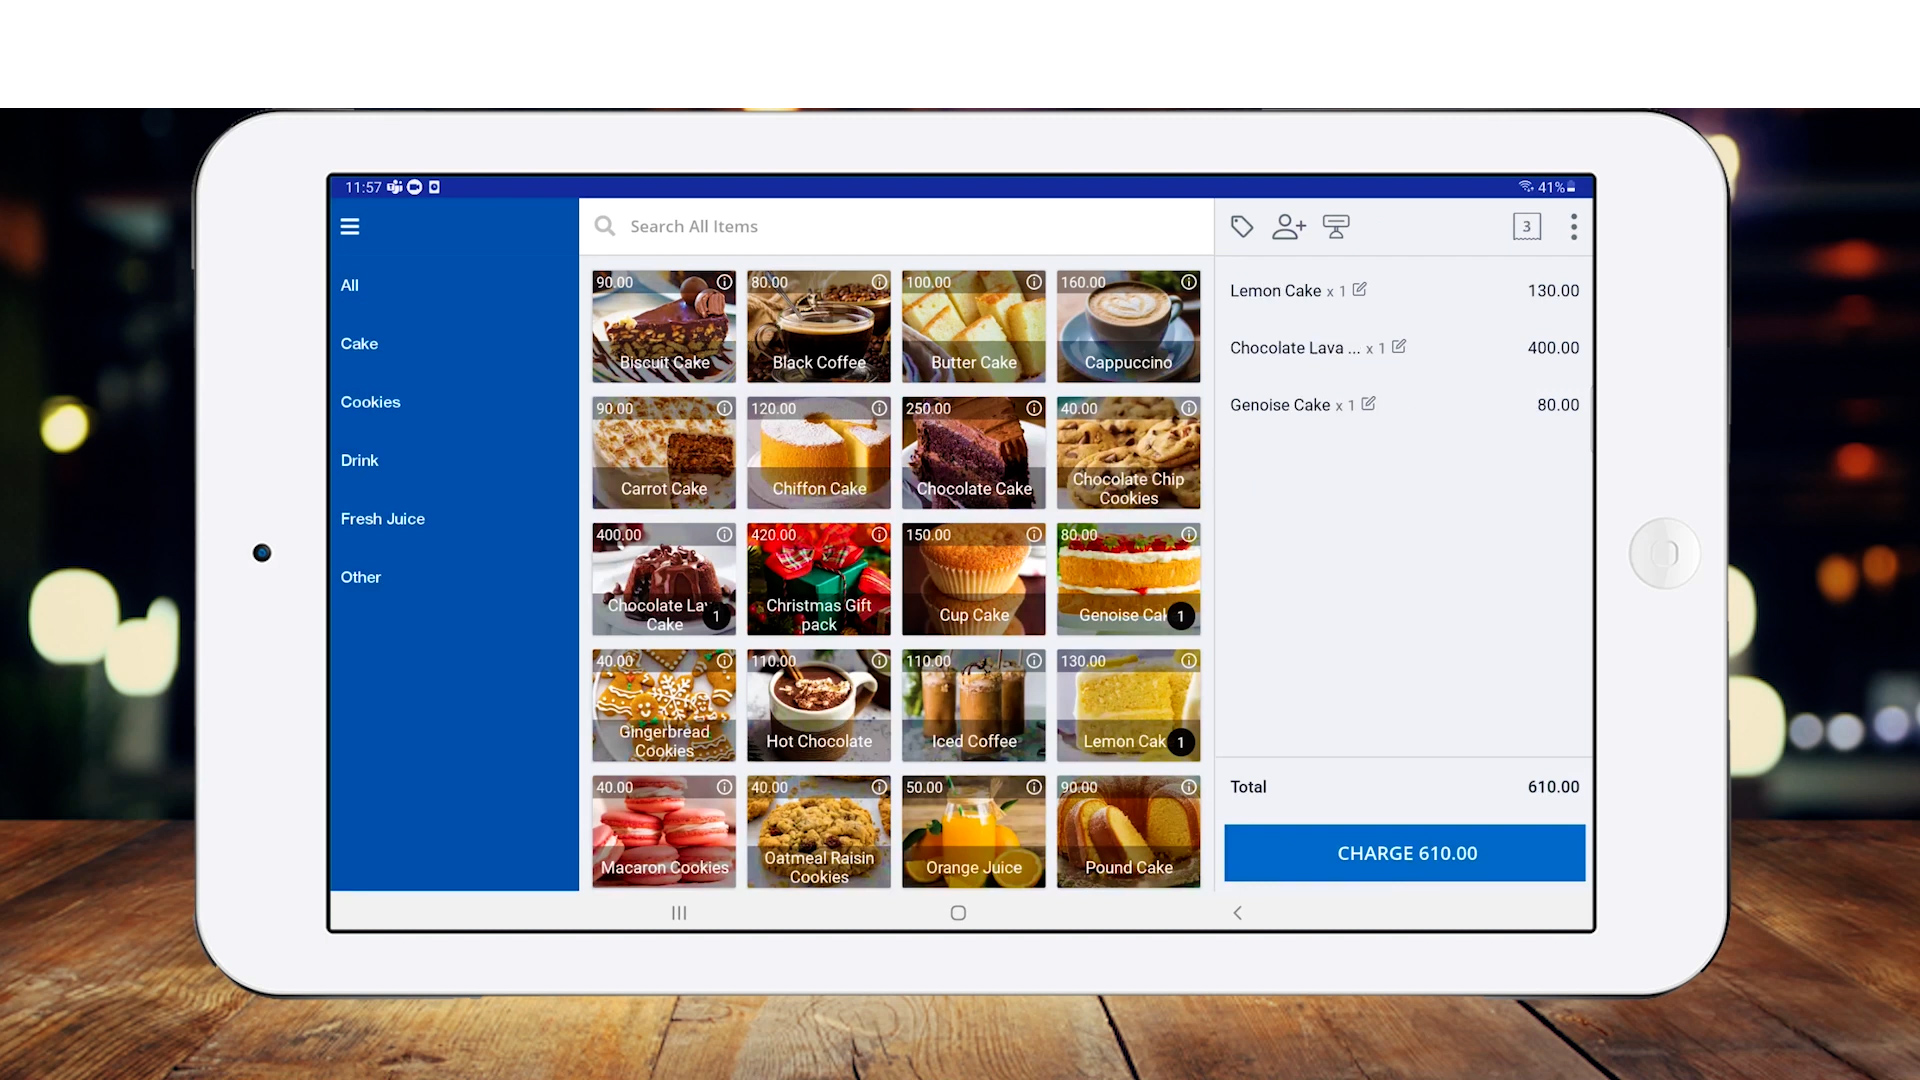This screenshot has height=1080, width=1920.
Task: Select the Fresh Juice category
Action: (382, 519)
